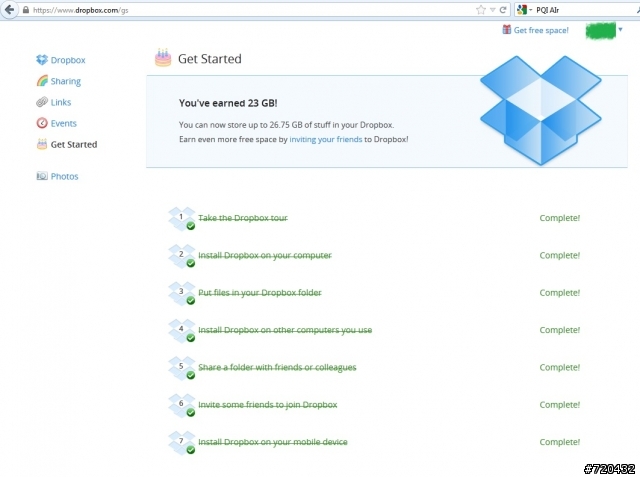The image size is (640, 477).
Task: Open the bookmark dropdown arrow beside star
Action: pyautogui.click(x=492, y=10)
